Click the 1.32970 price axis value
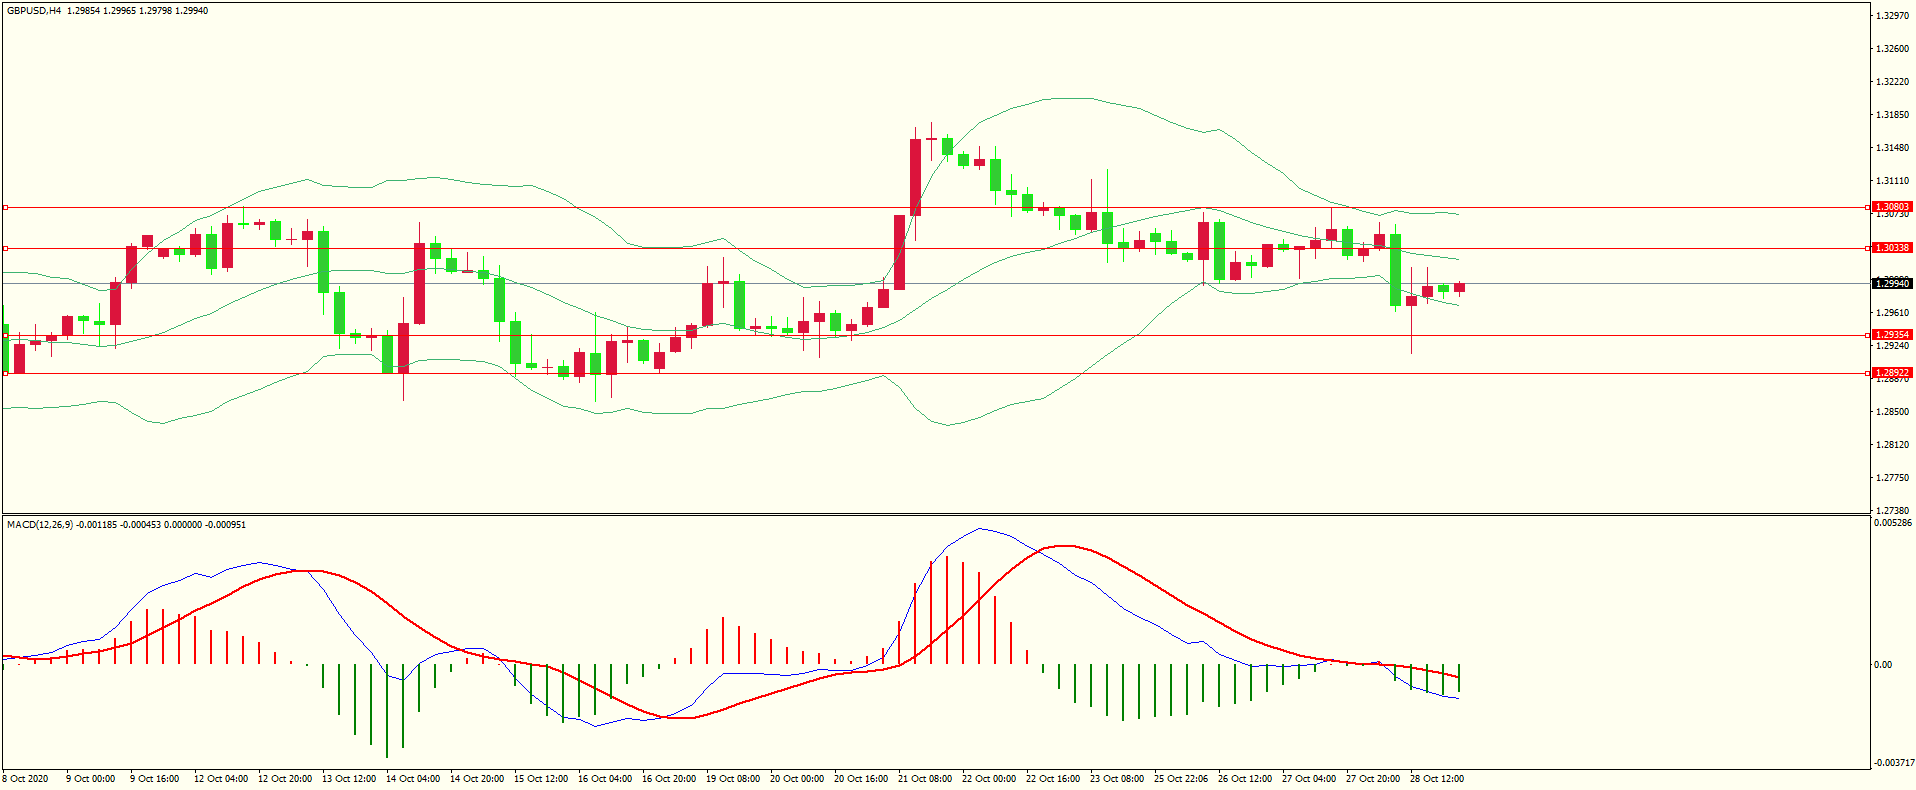This screenshot has width=1916, height=790. 1893,16
